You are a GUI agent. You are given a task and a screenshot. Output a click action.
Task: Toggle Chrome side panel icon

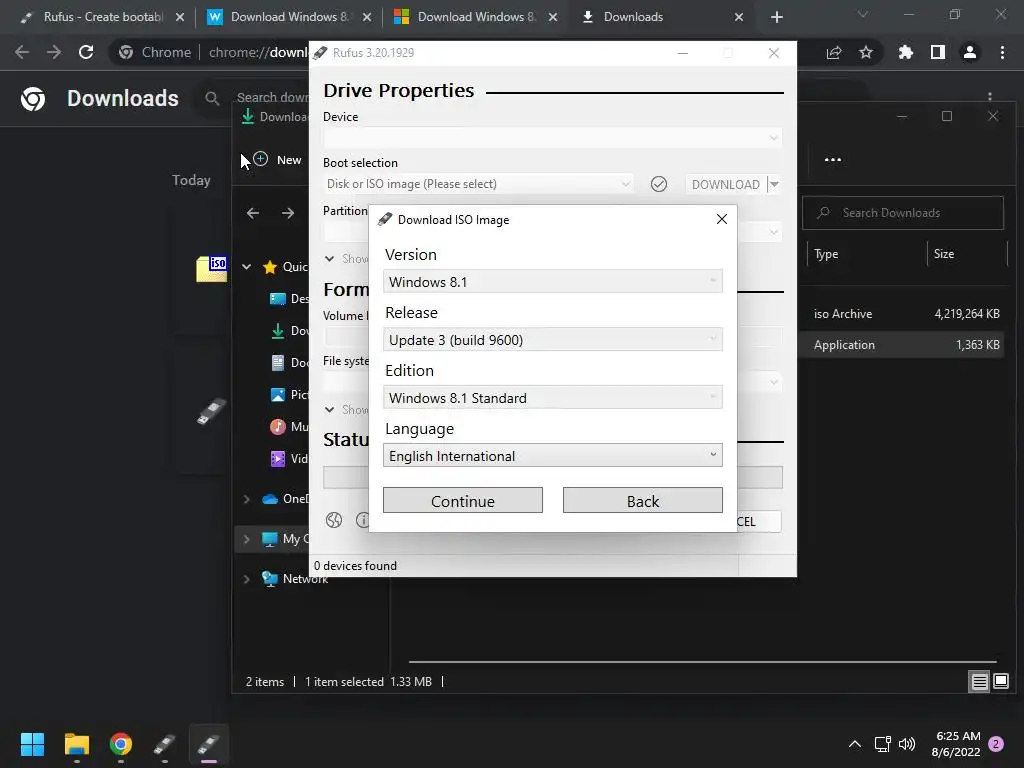[938, 52]
